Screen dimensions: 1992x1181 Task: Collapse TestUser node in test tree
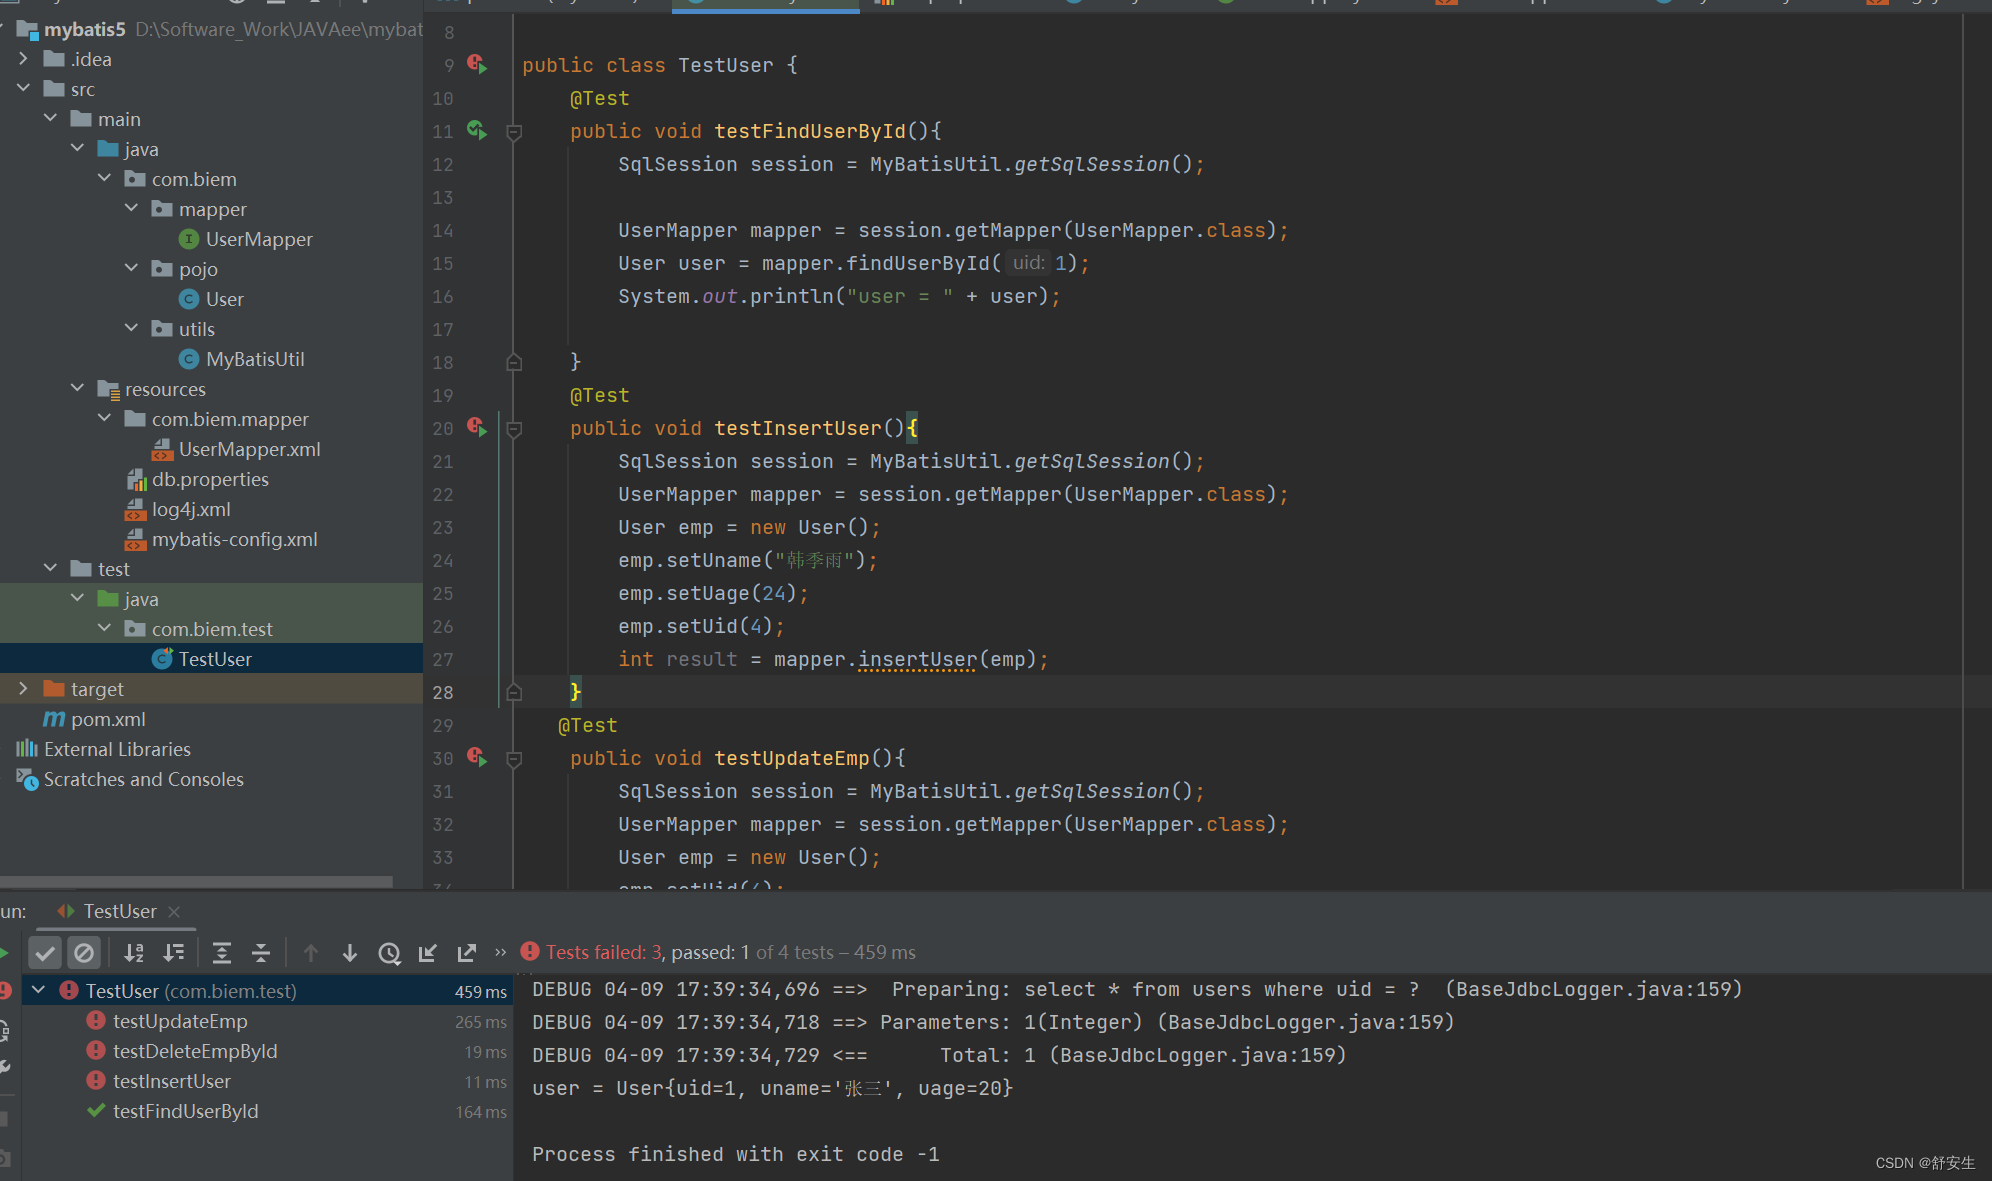[39, 990]
